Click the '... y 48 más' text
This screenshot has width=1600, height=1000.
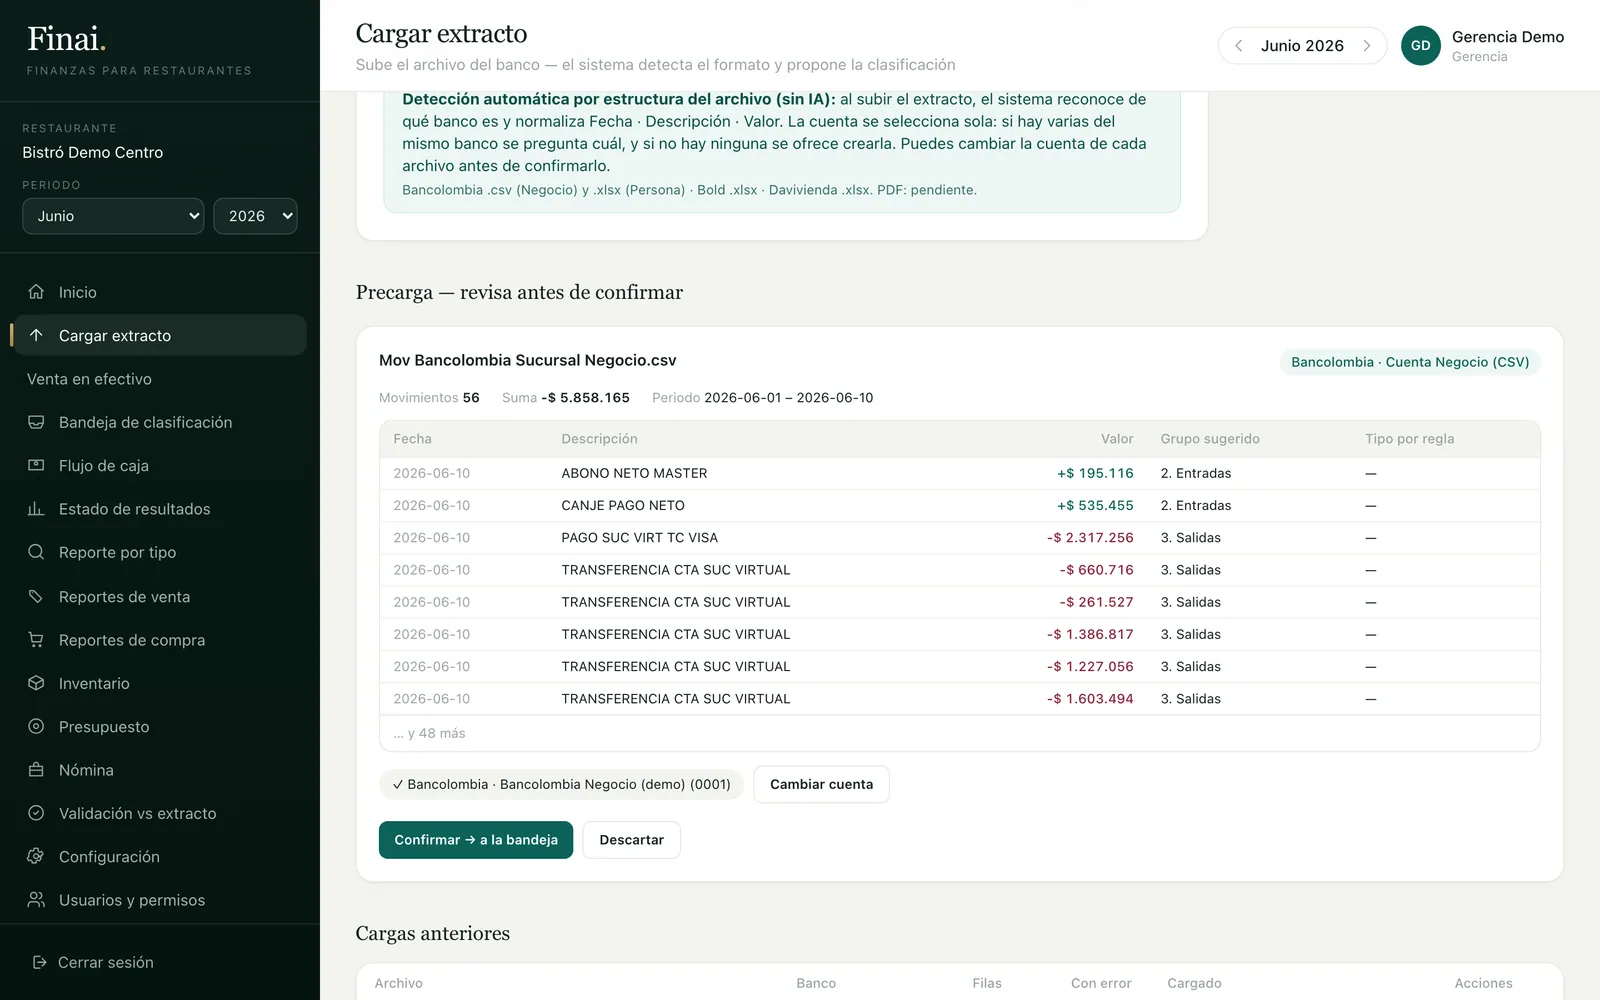[430, 733]
